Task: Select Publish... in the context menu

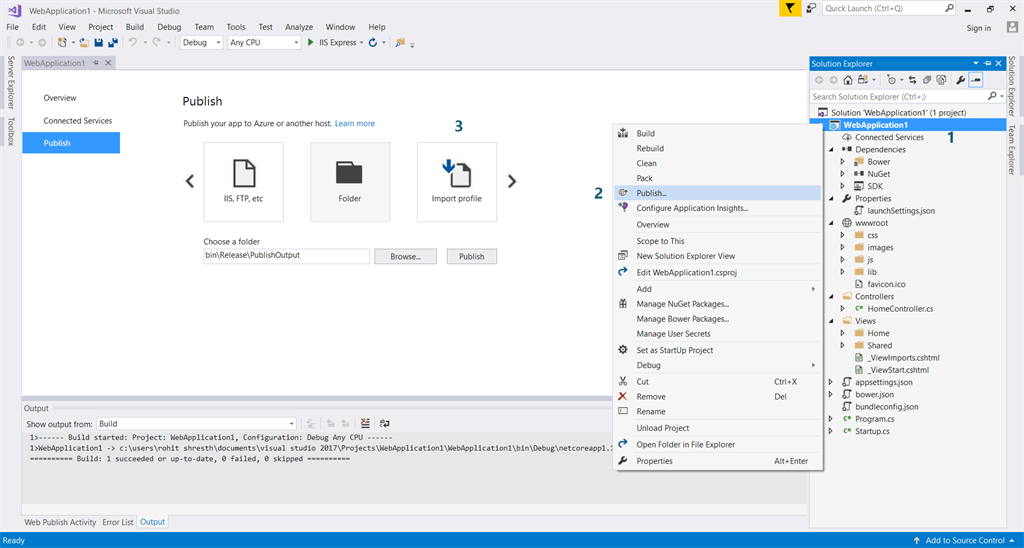Action: [651, 193]
